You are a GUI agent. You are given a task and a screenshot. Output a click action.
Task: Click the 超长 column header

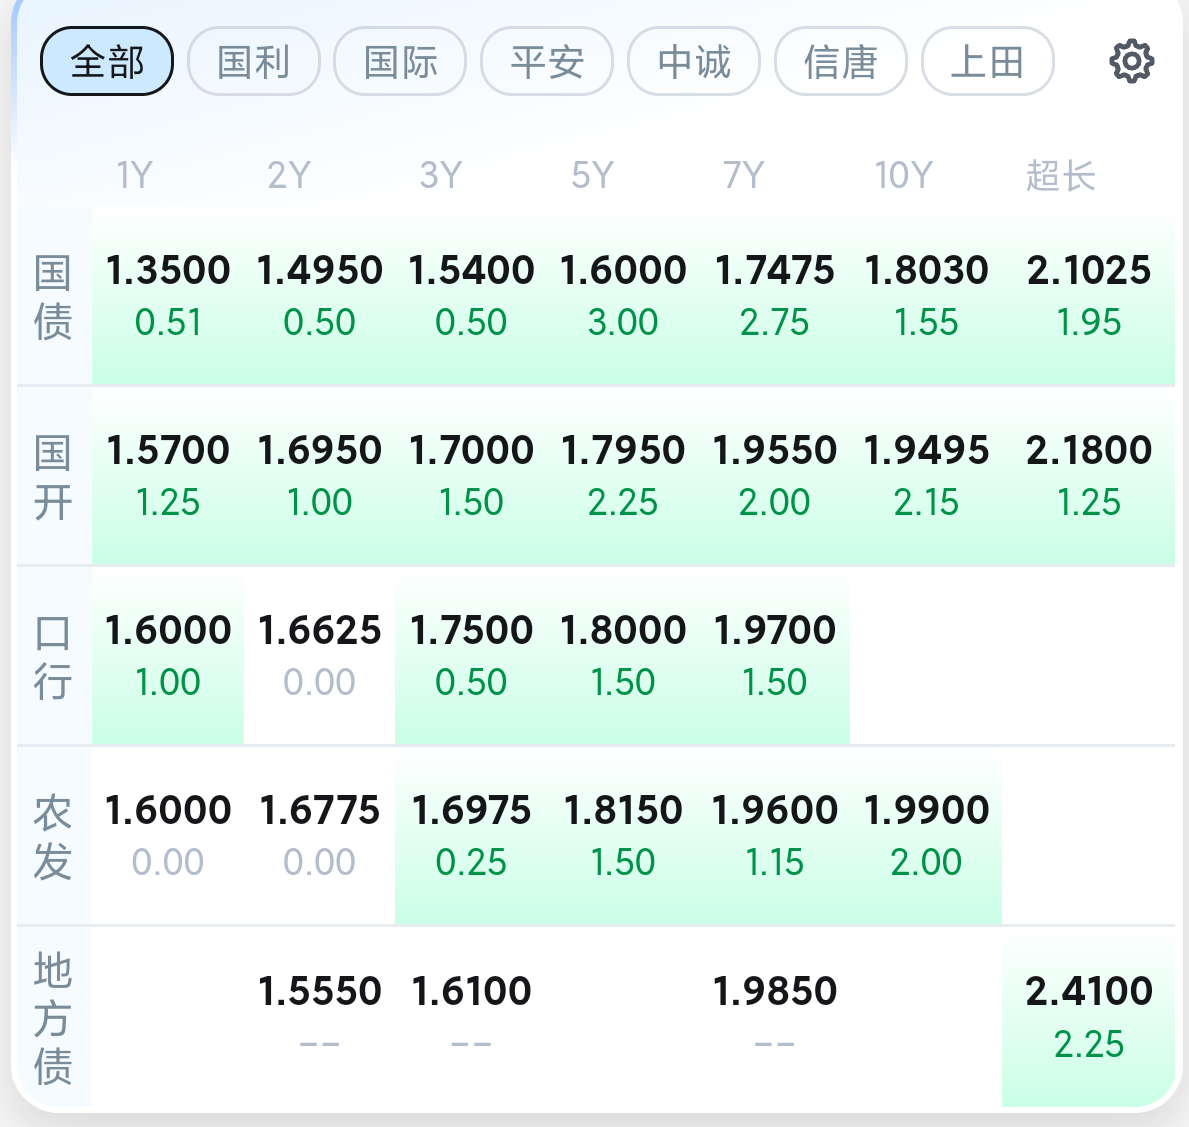click(x=1061, y=175)
